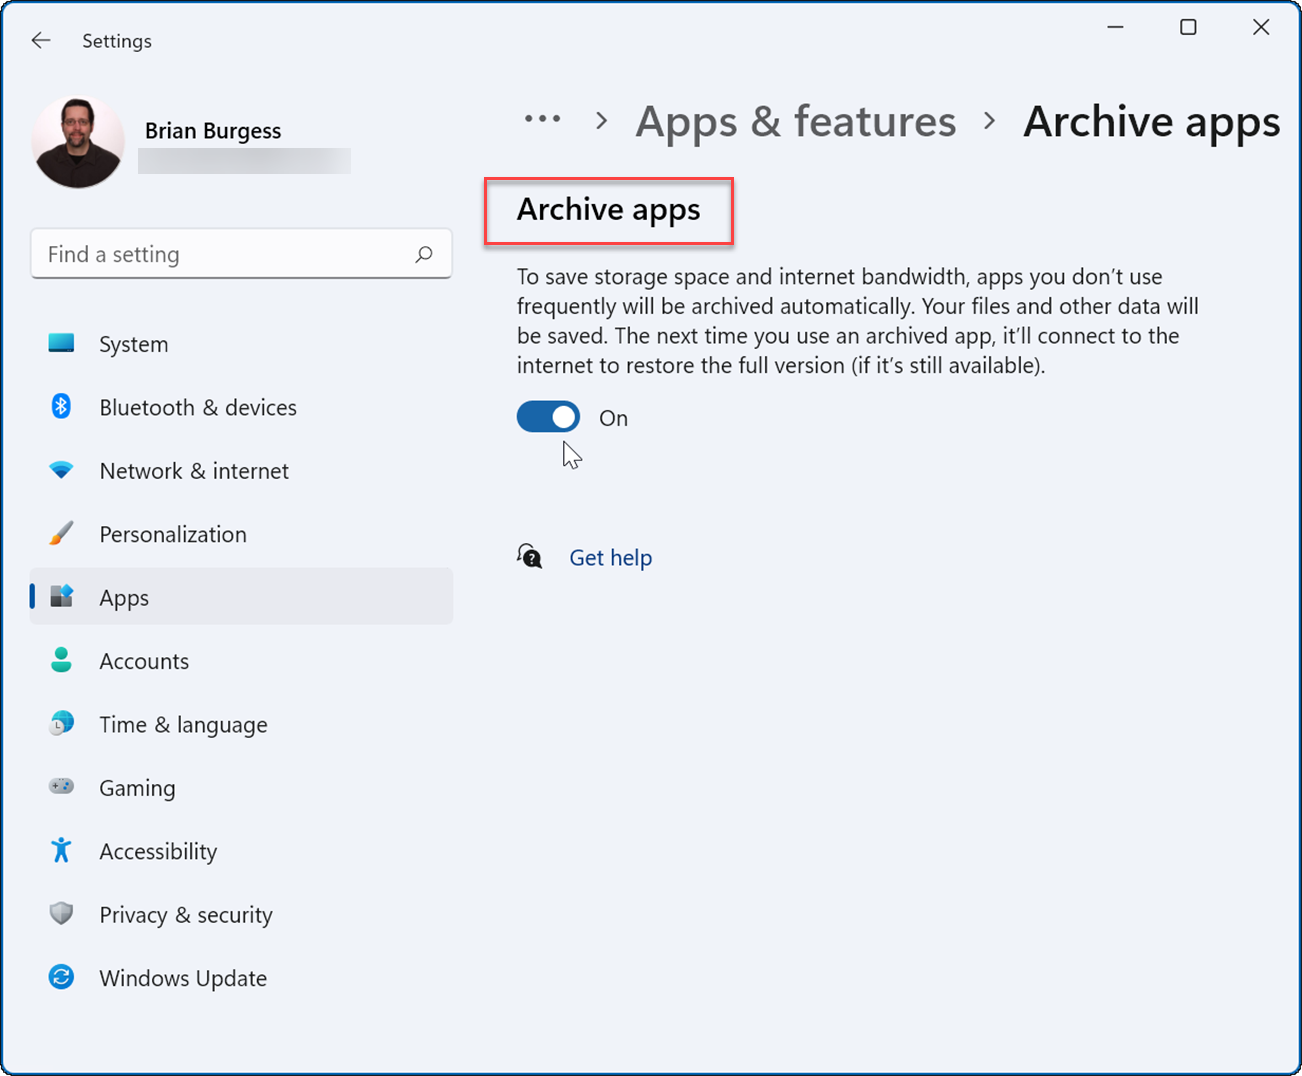
Task: Open the Get help link
Action: (x=610, y=557)
